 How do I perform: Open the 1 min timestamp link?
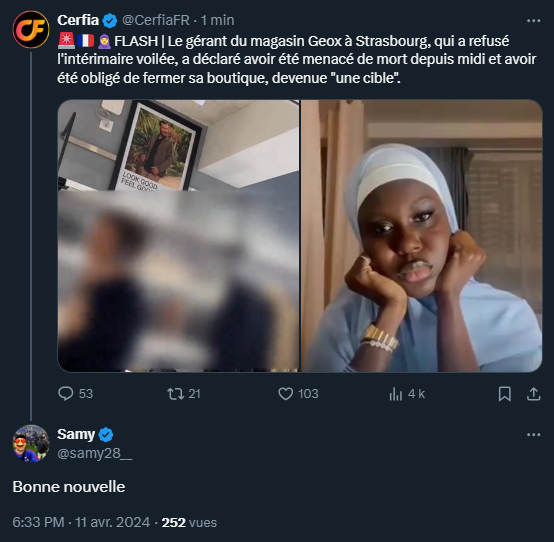217,20
